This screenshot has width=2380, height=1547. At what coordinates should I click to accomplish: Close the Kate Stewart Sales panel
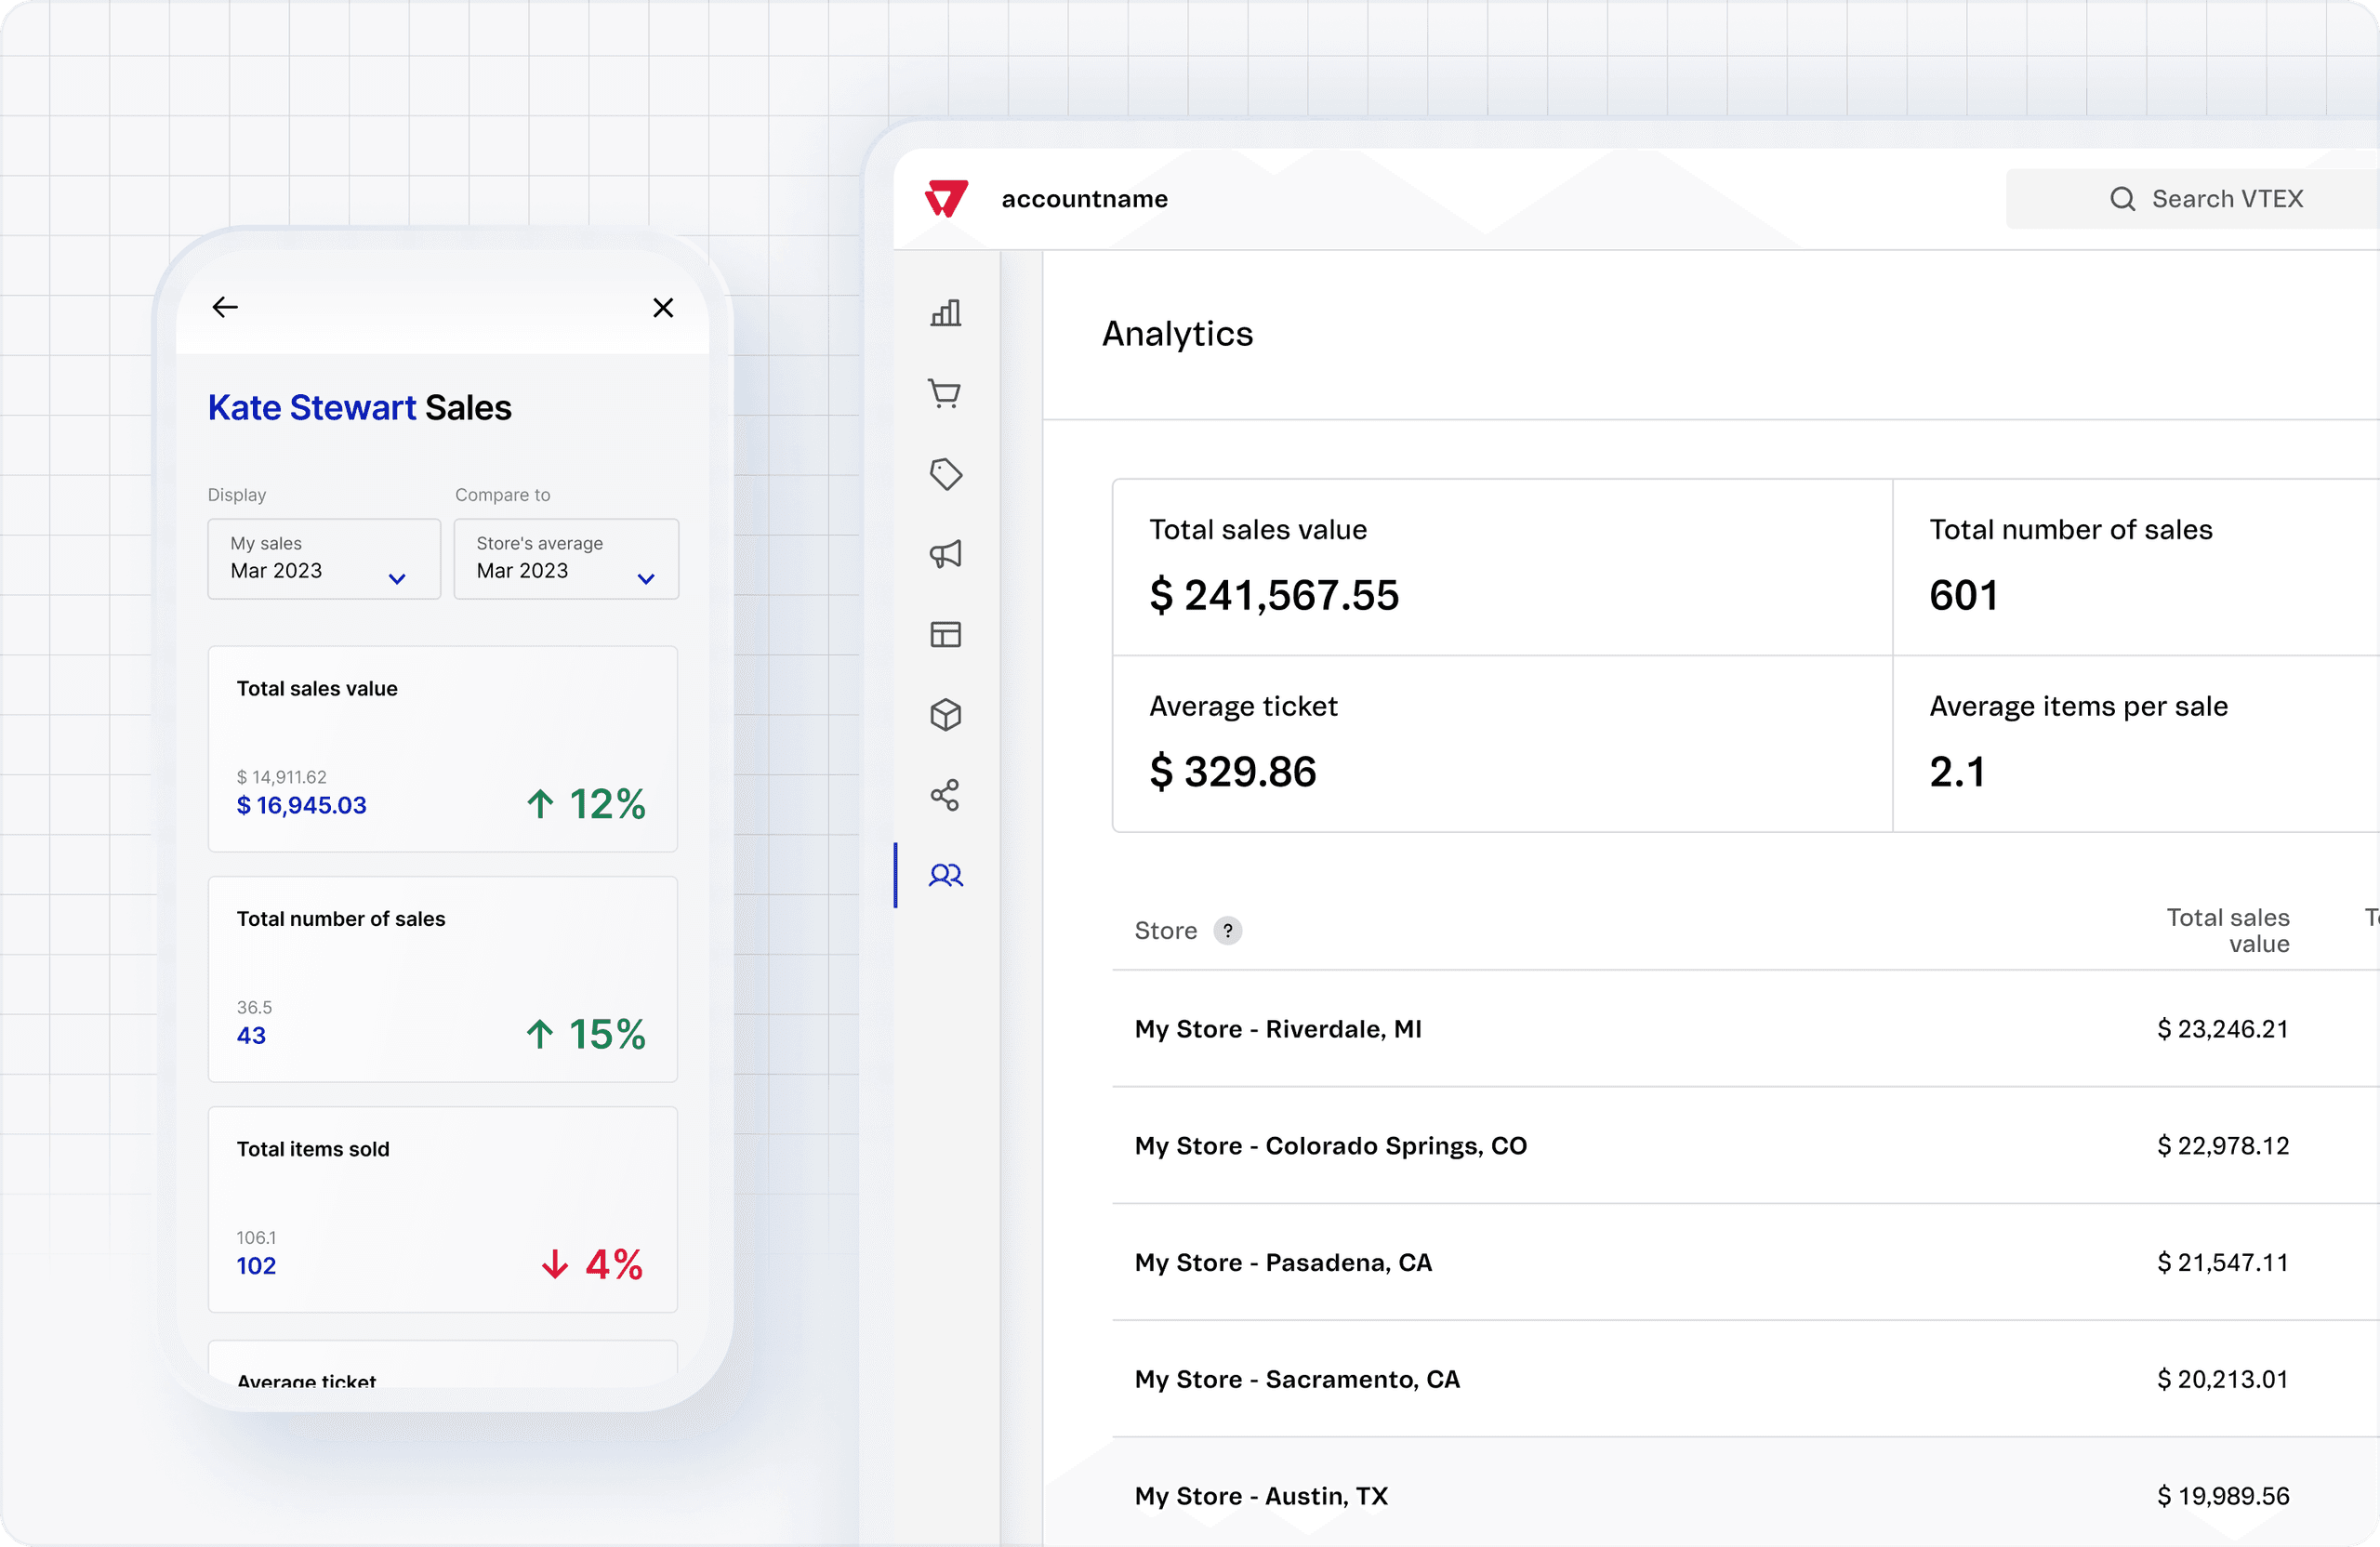click(x=663, y=307)
